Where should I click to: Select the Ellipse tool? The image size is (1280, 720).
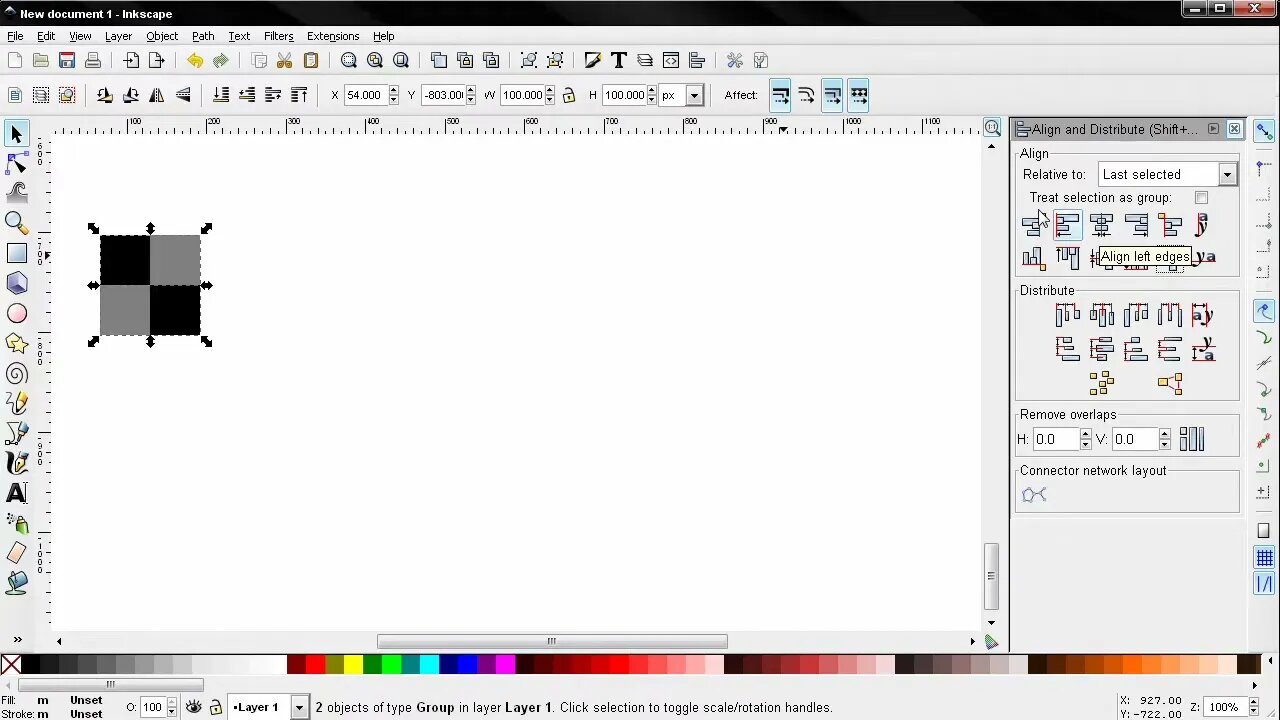point(16,314)
